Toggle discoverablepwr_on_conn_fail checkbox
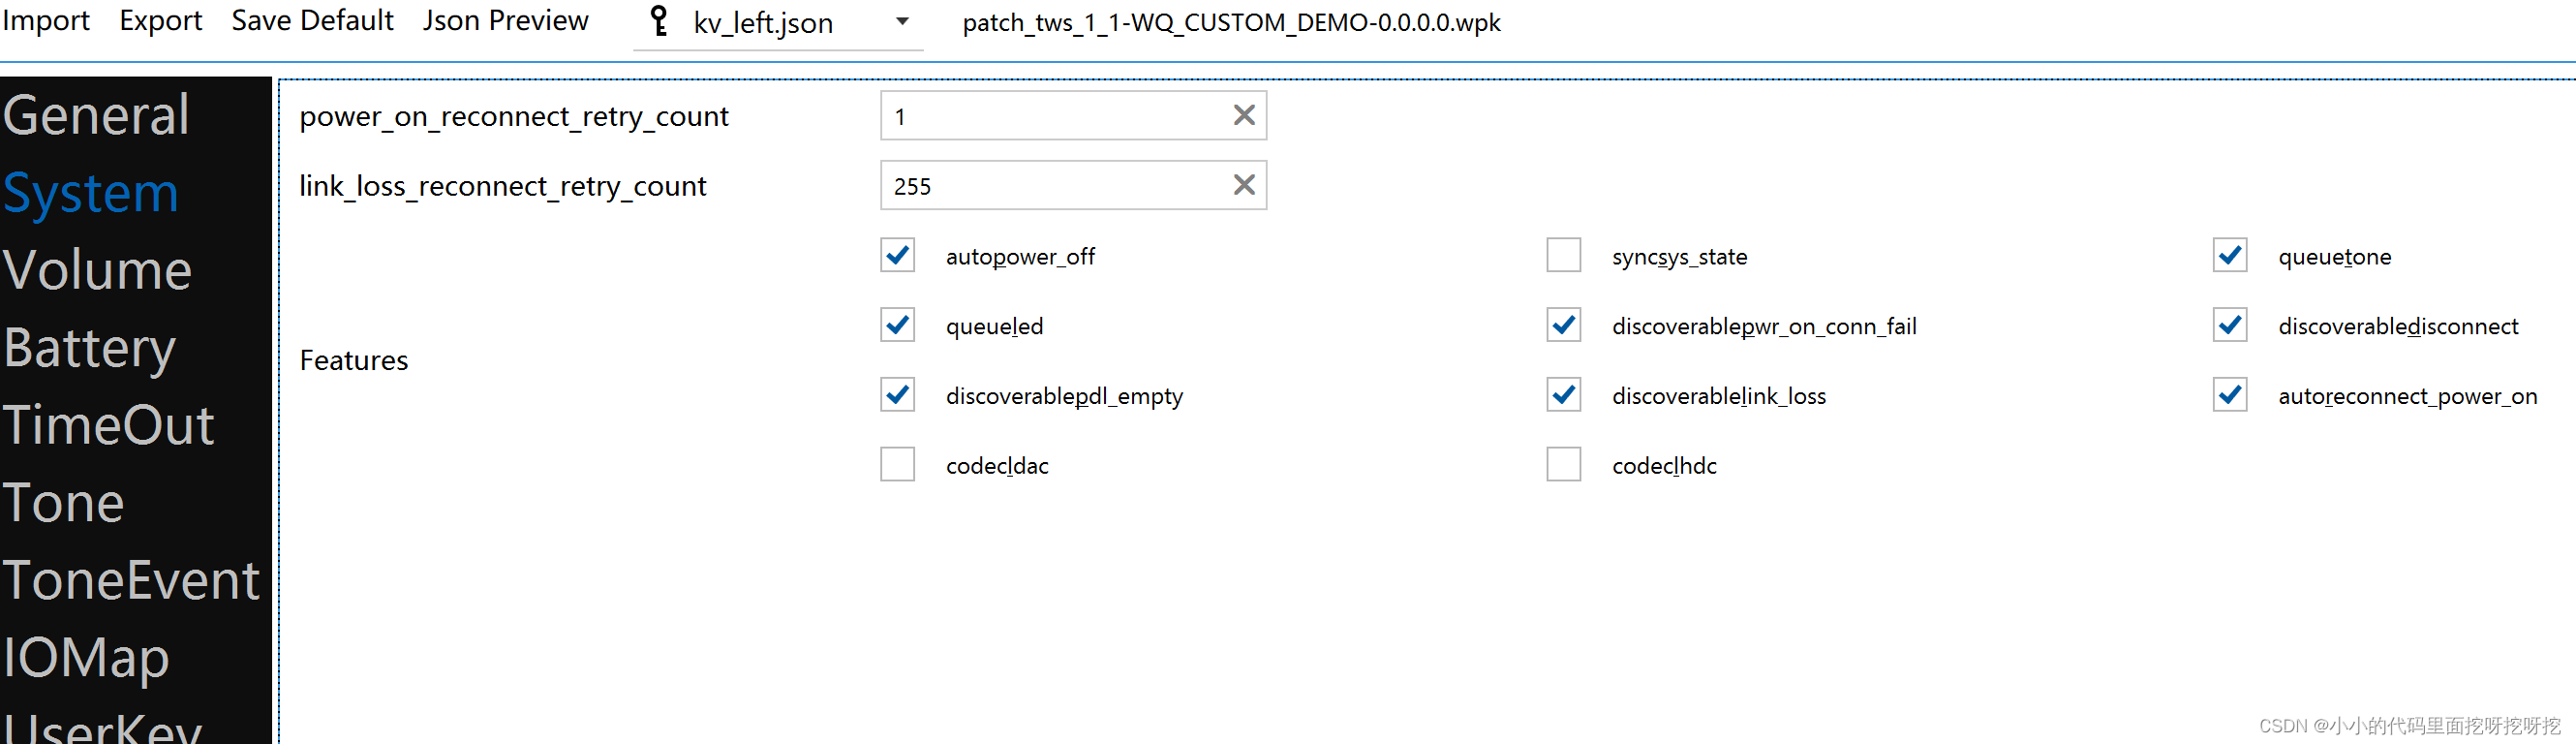 (1563, 325)
